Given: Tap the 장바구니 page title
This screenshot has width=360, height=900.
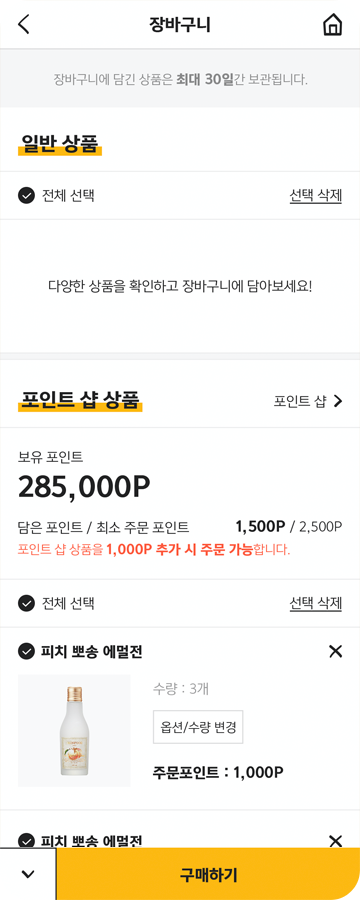Looking at the screenshot, I should click(x=180, y=25).
